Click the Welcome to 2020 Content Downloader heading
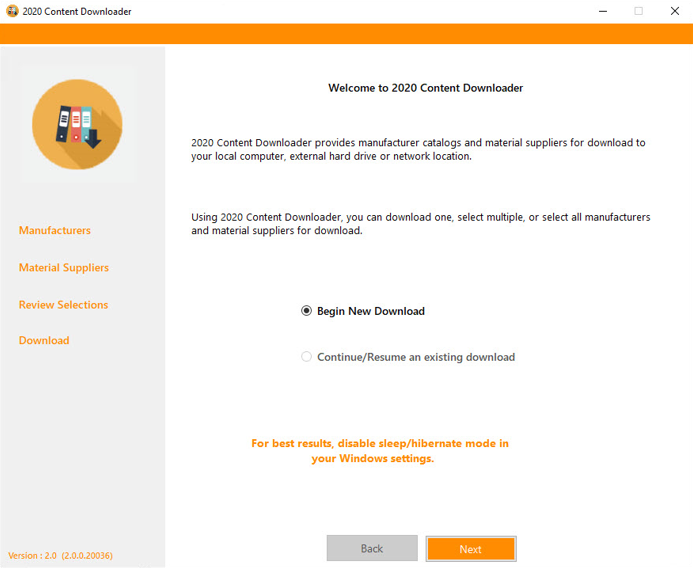 tap(426, 88)
